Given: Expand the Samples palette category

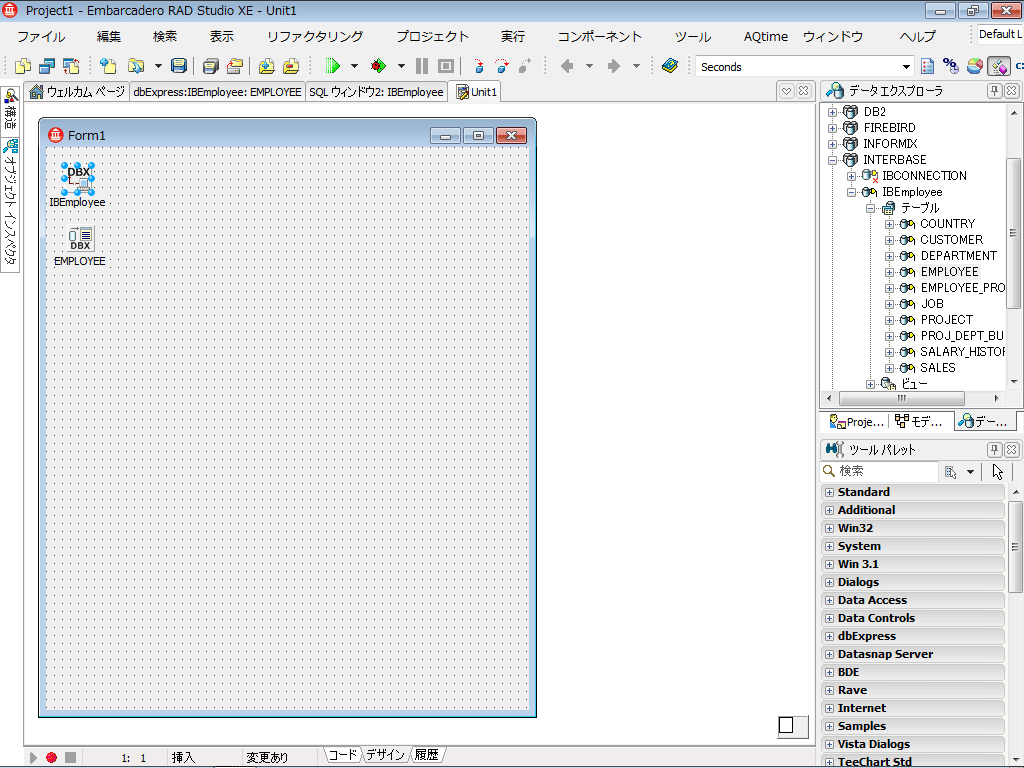Looking at the screenshot, I should click(x=829, y=726).
